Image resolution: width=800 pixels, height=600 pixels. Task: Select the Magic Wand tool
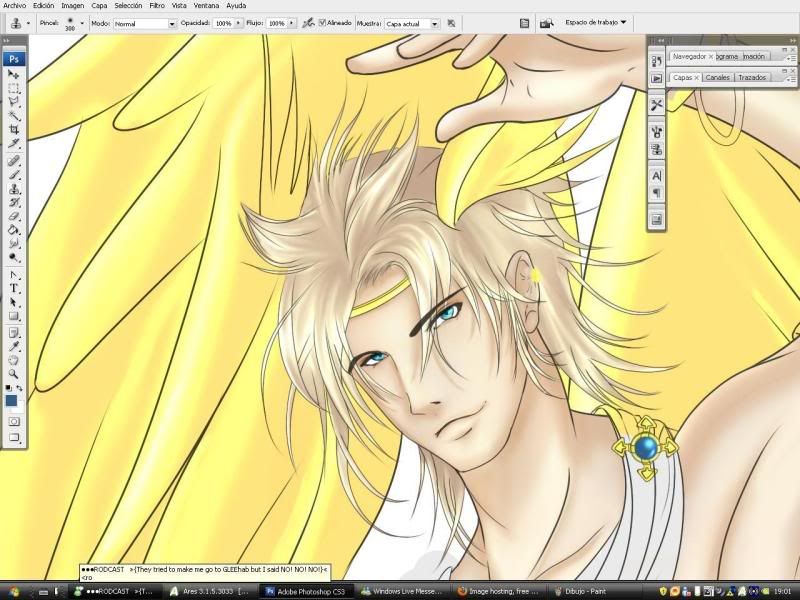coord(14,116)
